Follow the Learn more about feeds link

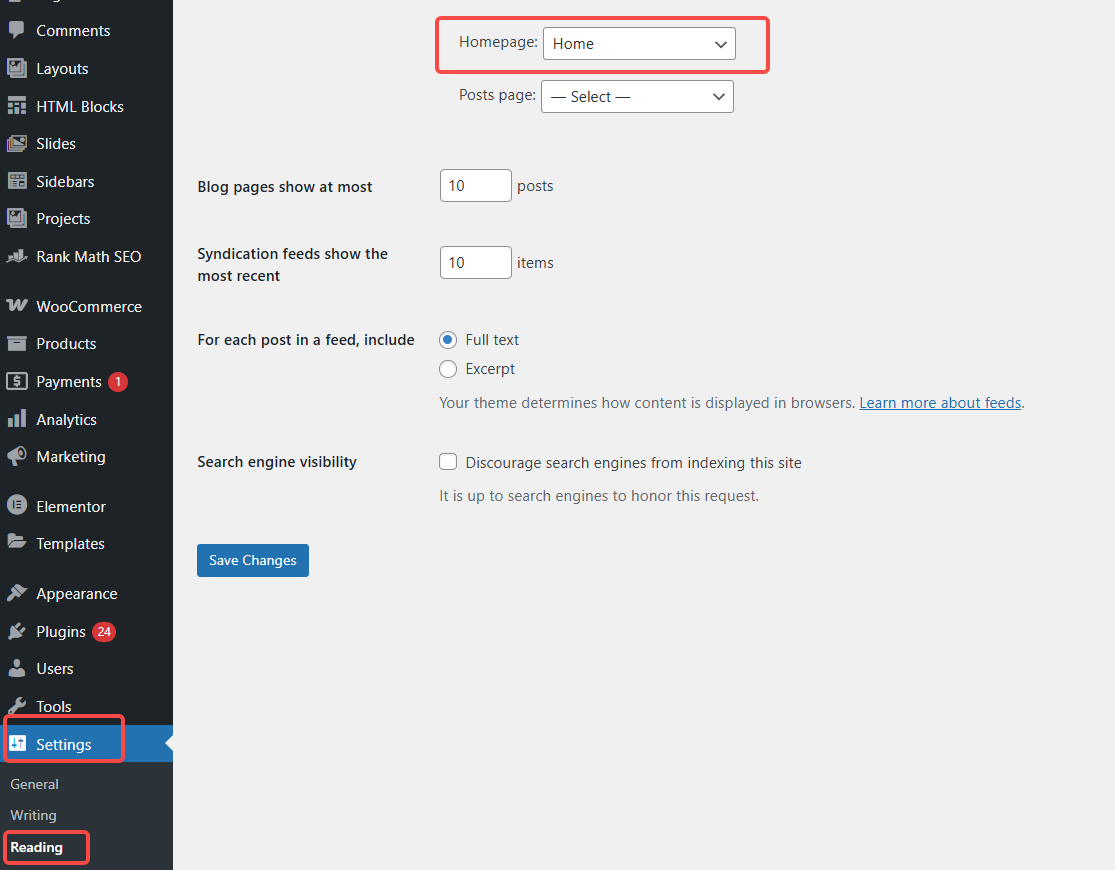[x=940, y=403]
